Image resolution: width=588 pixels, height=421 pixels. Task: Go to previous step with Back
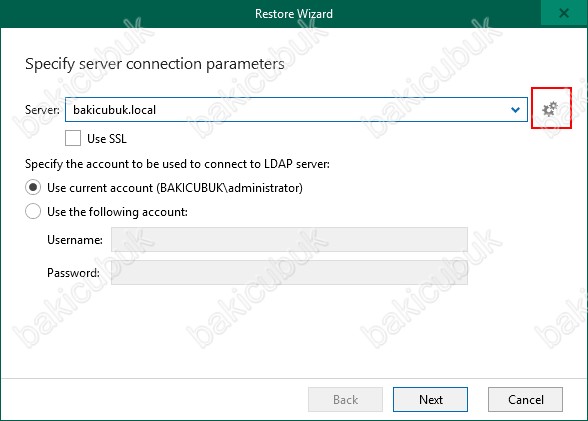pos(345,400)
